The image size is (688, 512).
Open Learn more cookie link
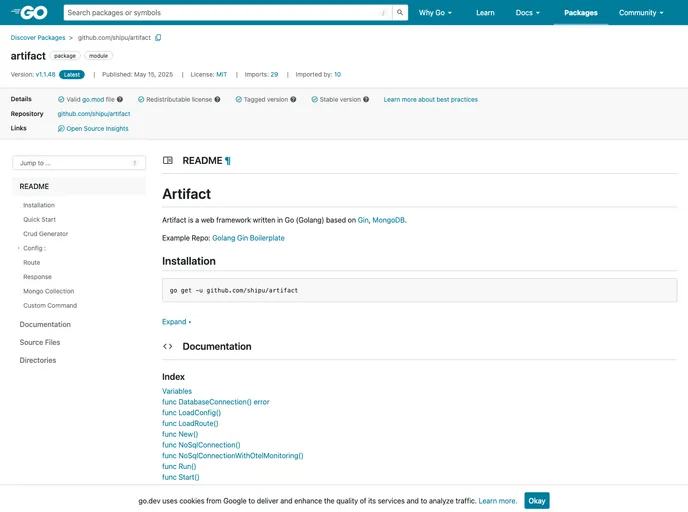[x=498, y=501]
